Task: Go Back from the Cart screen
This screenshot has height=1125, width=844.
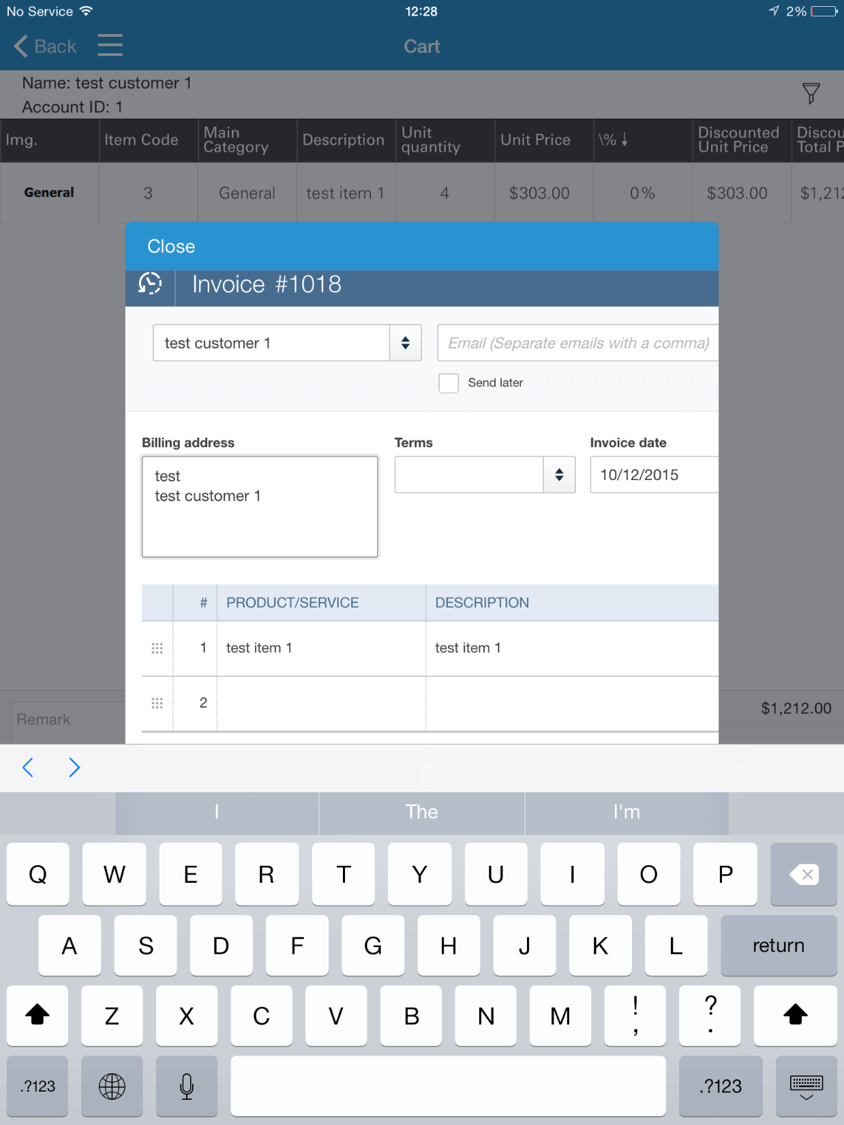Action: (45, 46)
